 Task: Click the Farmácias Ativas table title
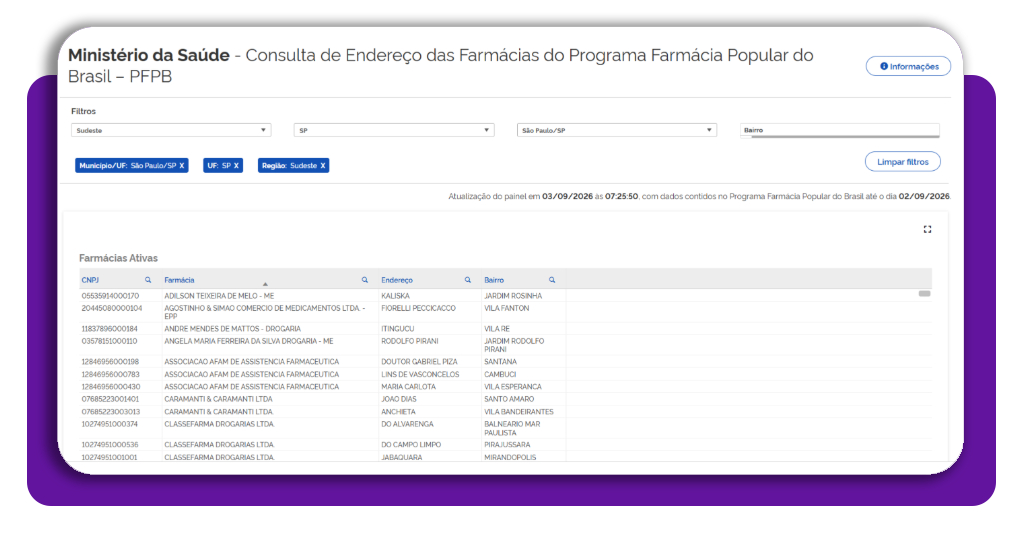pyautogui.click(x=118, y=259)
